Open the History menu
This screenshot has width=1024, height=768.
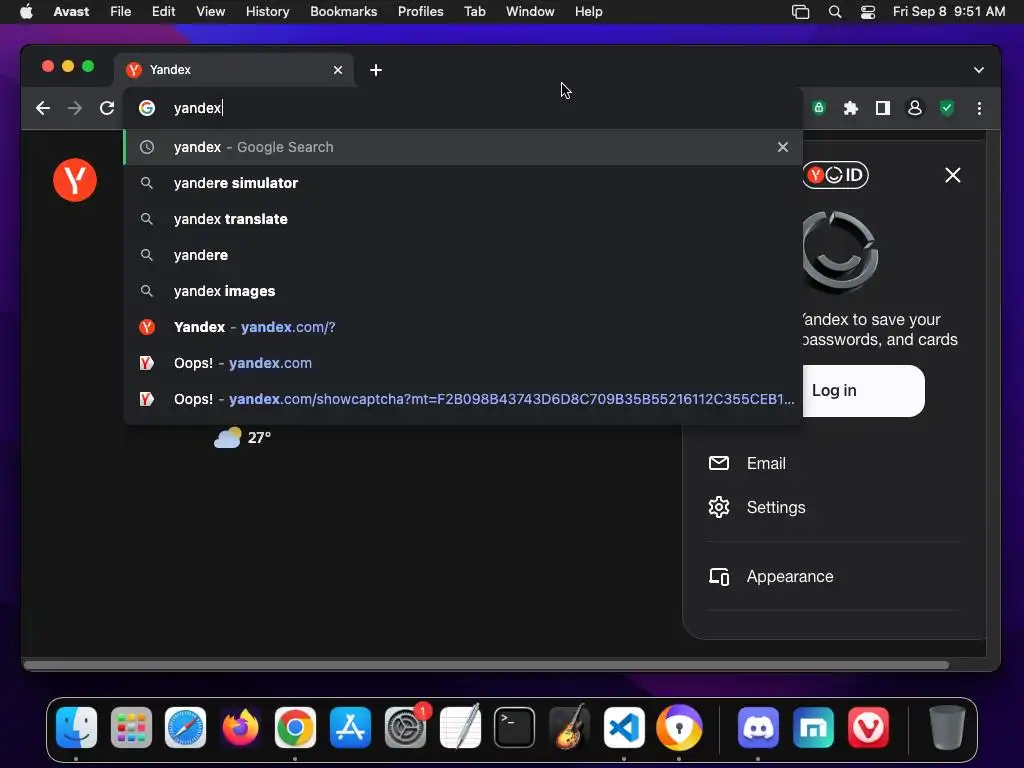click(x=267, y=12)
